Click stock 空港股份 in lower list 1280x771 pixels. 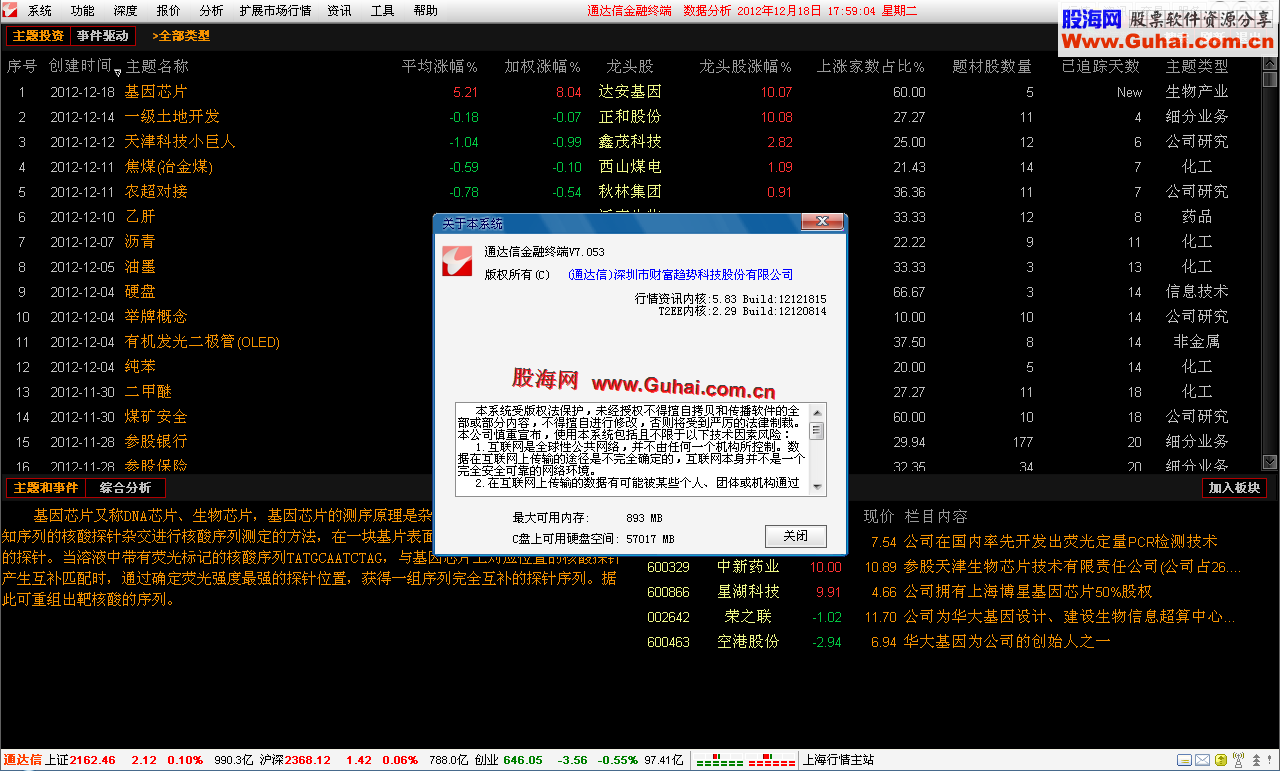748,642
